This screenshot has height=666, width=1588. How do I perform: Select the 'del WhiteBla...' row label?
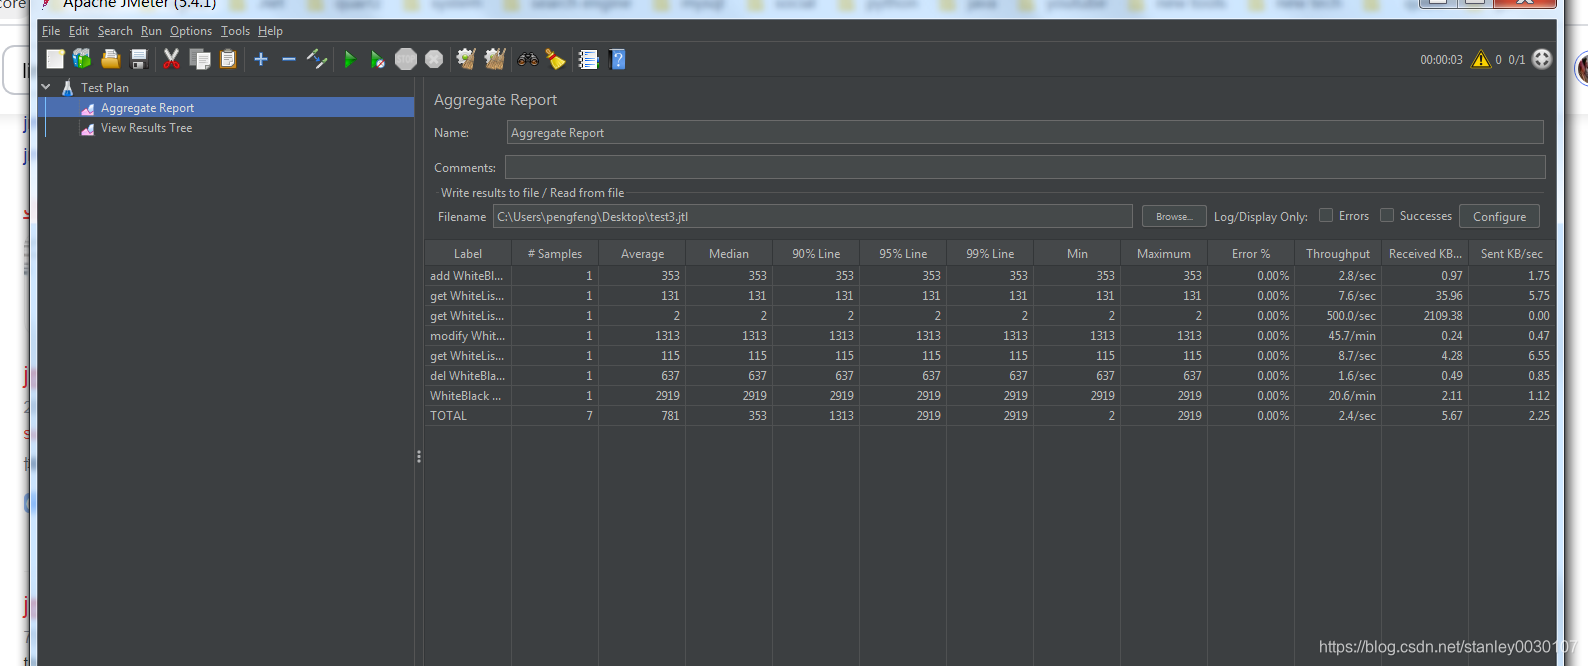pos(467,376)
